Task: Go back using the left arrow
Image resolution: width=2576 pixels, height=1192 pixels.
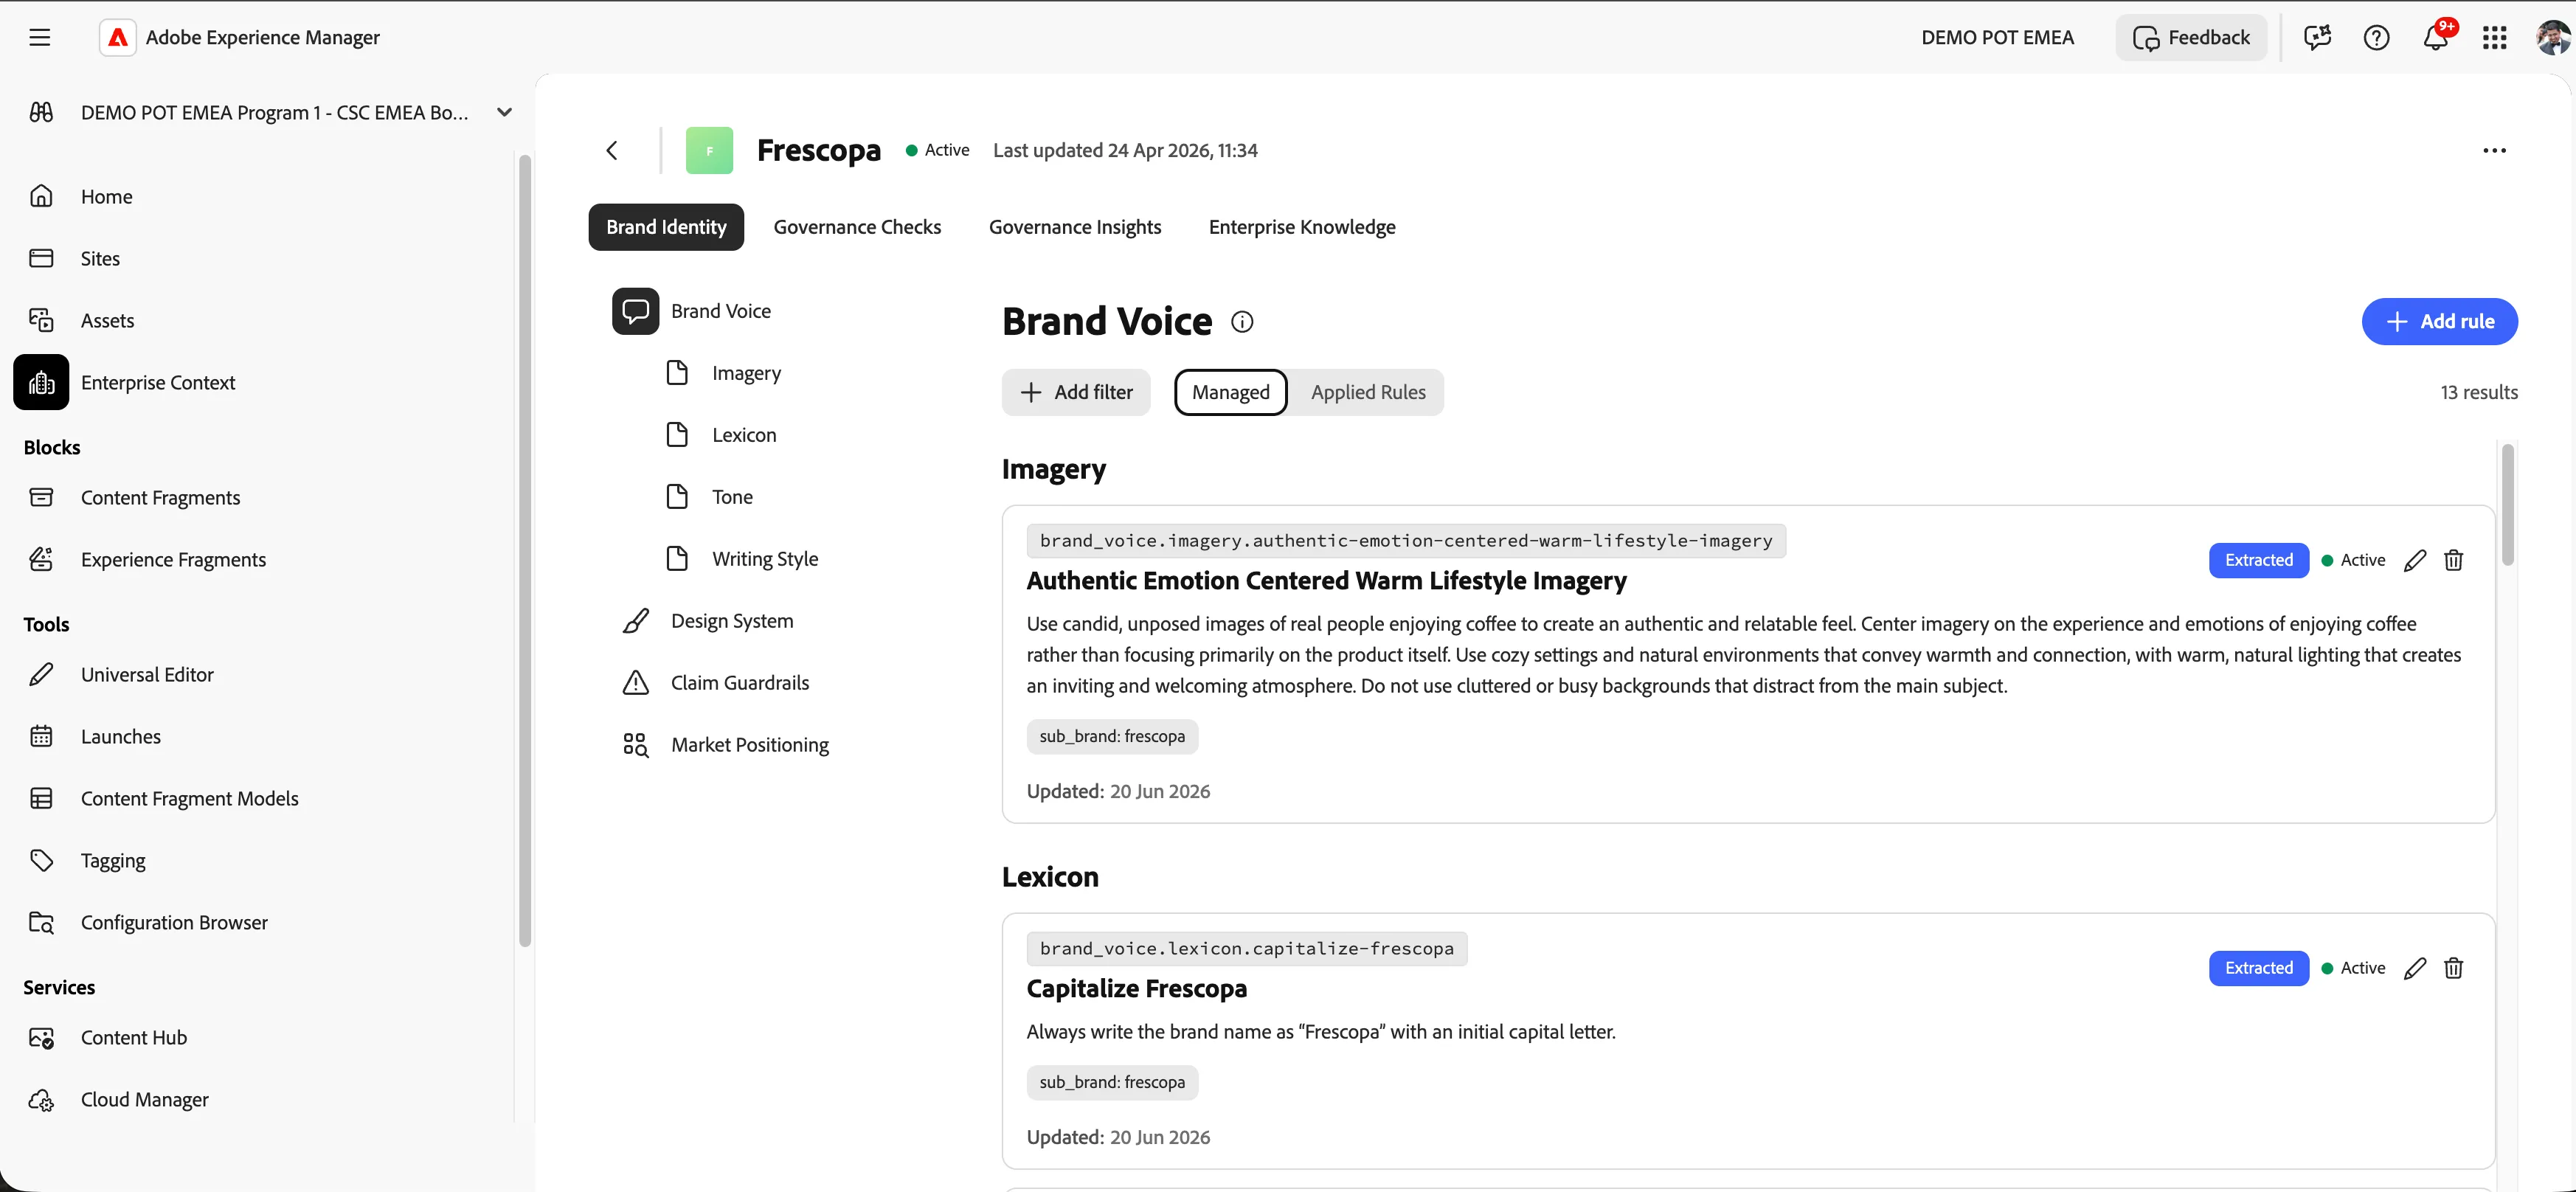Action: coord(612,150)
